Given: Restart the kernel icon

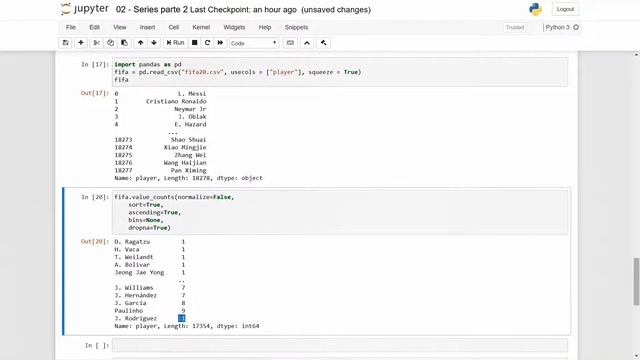Looking at the screenshot, I should click(x=207, y=43).
